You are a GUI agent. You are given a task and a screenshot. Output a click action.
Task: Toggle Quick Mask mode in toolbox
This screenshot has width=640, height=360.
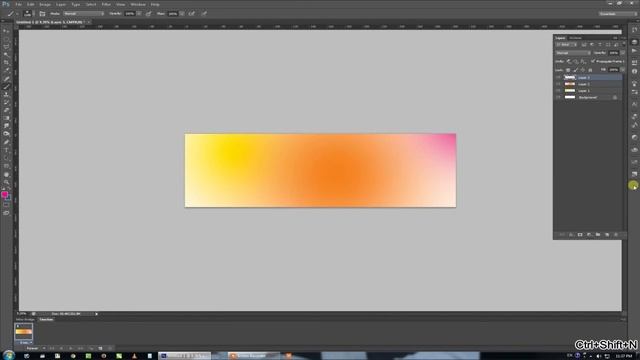(x=6, y=205)
